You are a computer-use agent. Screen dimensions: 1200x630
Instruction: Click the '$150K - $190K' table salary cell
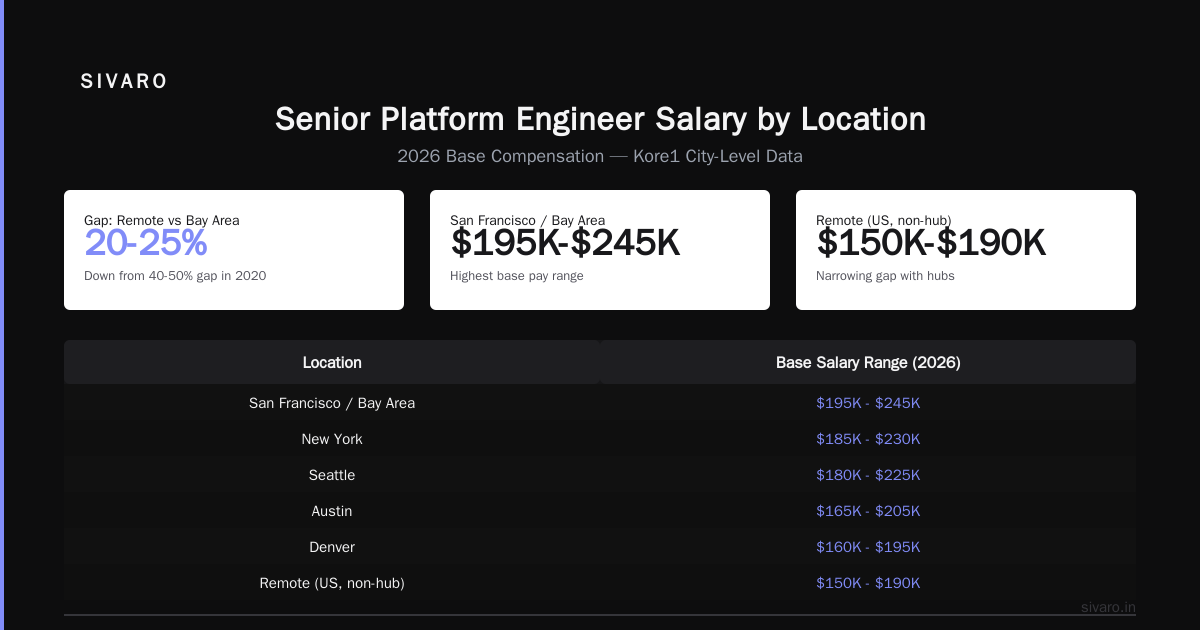tap(868, 583)
